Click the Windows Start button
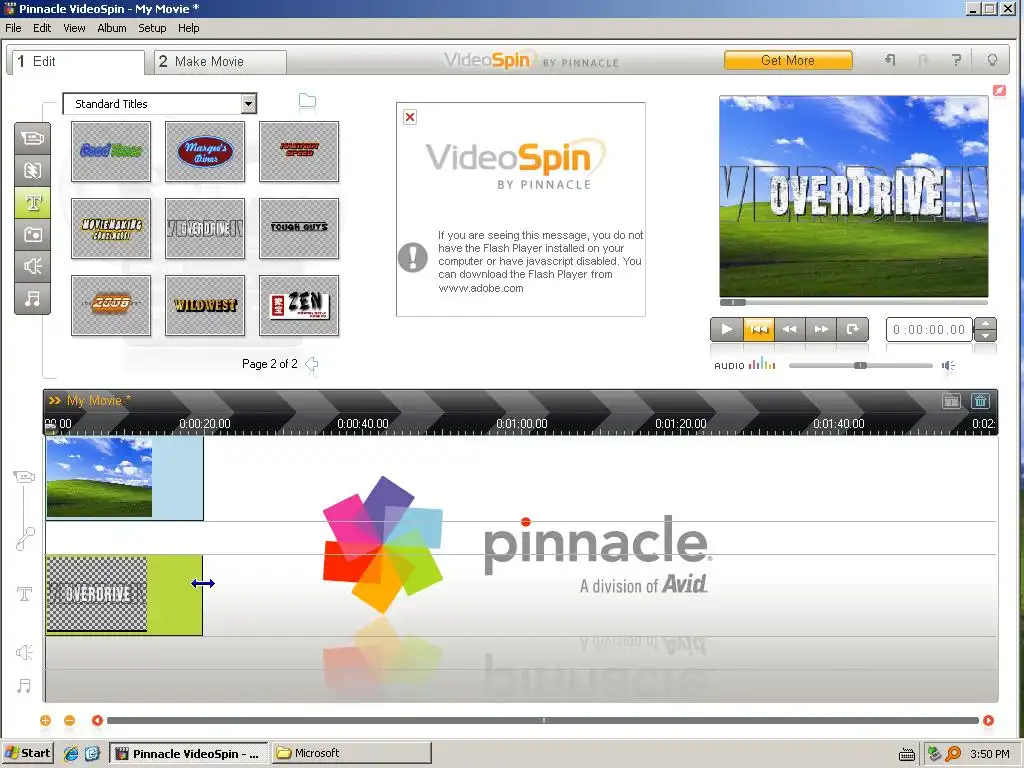The height and width of the screenshot is (768, 1024). [x=28, y=753]
